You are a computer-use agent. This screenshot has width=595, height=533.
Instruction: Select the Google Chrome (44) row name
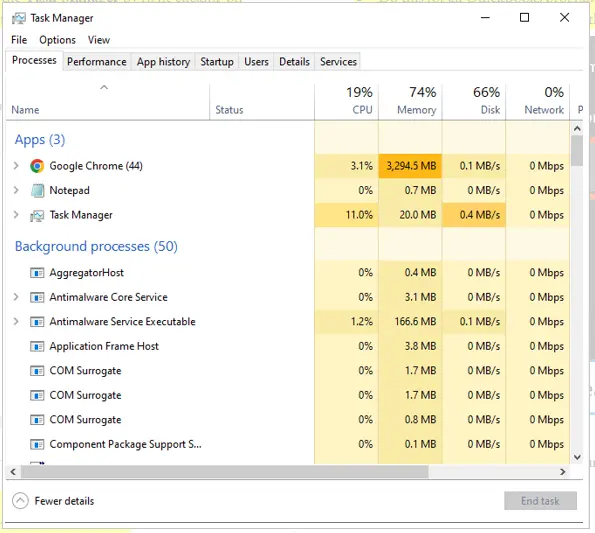[96, 166]
